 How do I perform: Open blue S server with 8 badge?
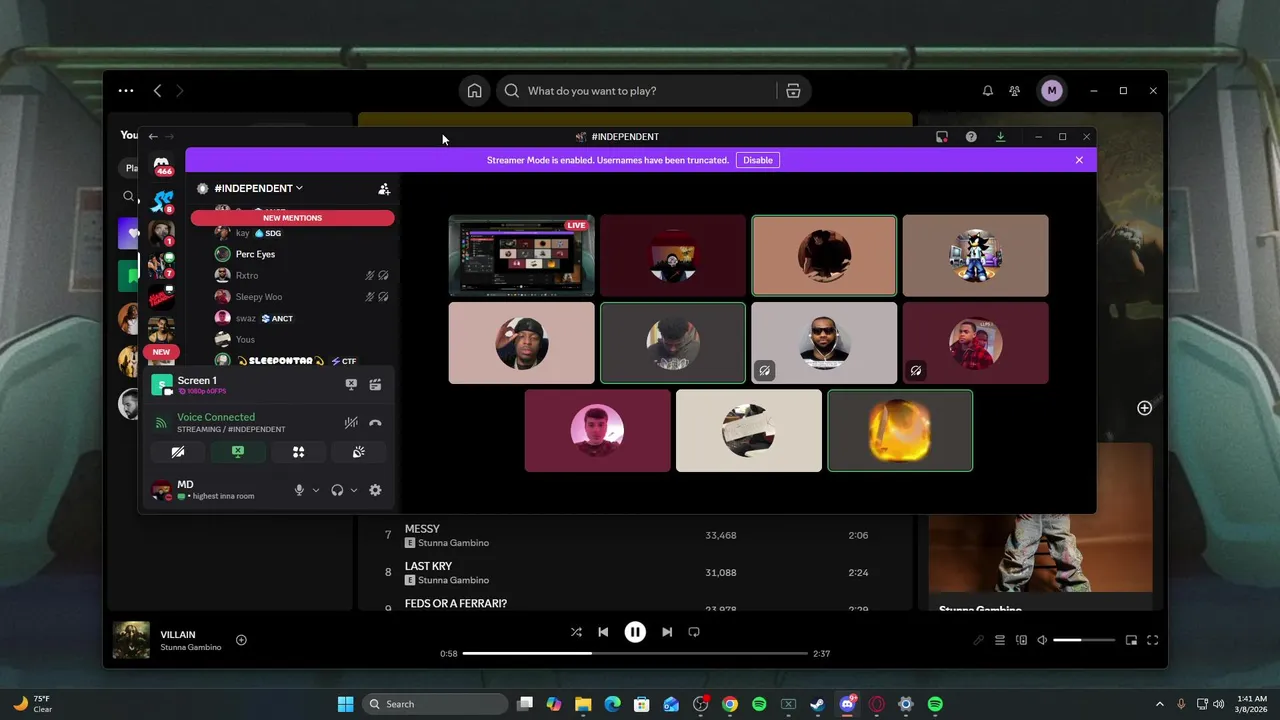[x=161, y=201]
